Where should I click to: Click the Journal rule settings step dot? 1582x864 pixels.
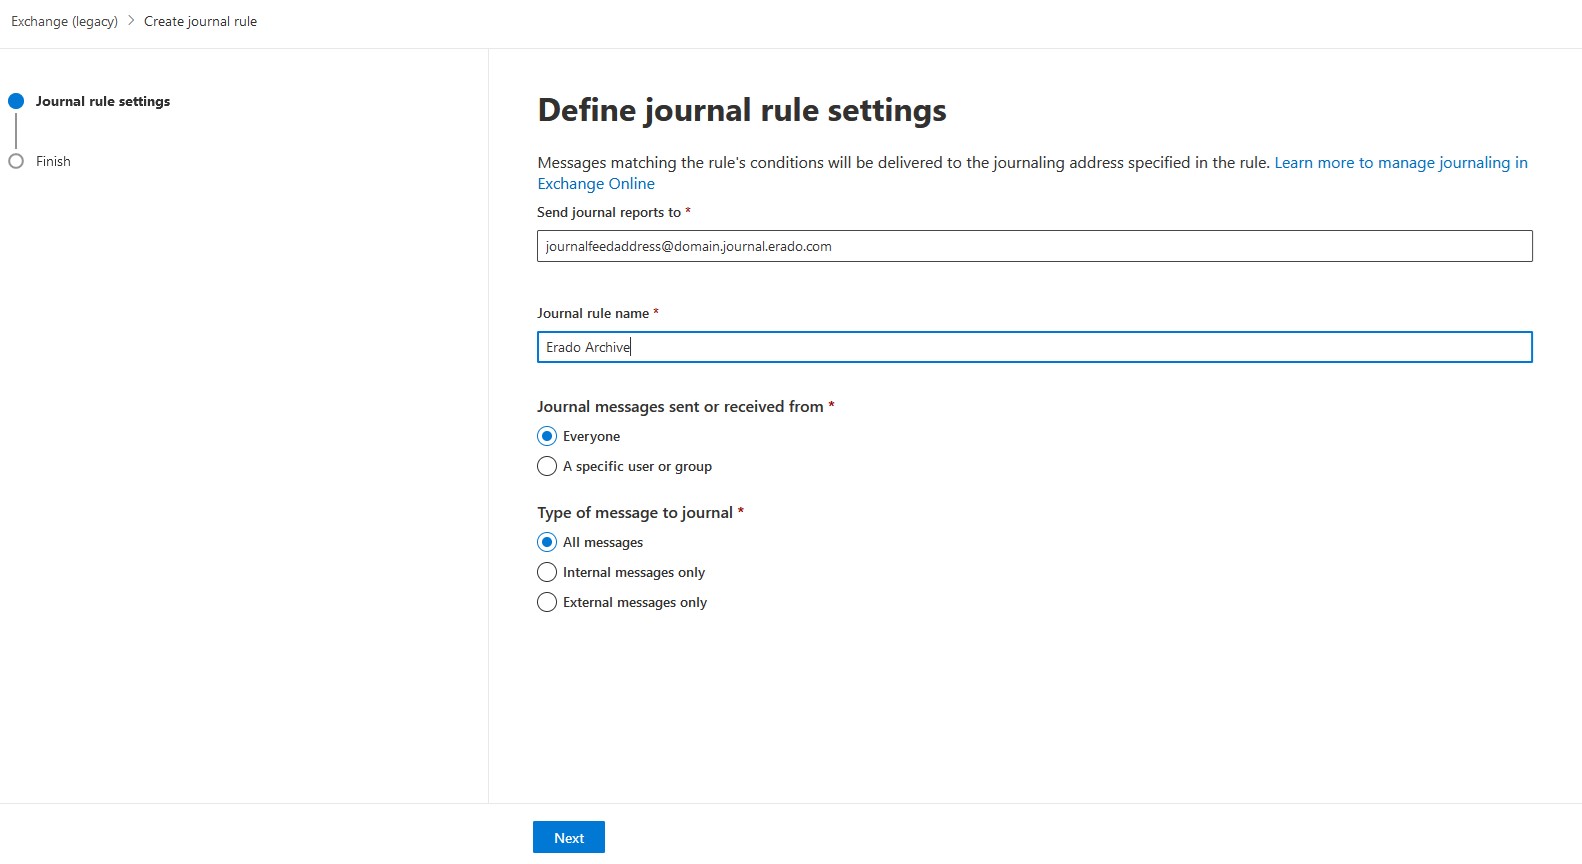[x=16, y=101]
